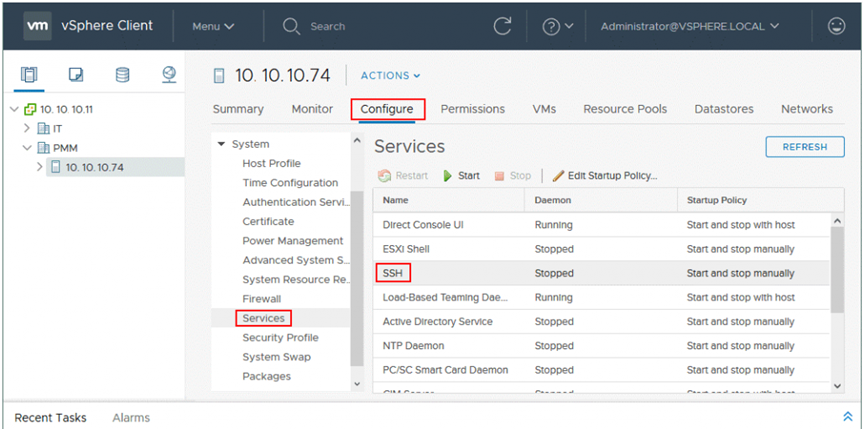Open the smiley feedback icon
The width and height of the screenshot is (865, 429).
coord(837,26)
